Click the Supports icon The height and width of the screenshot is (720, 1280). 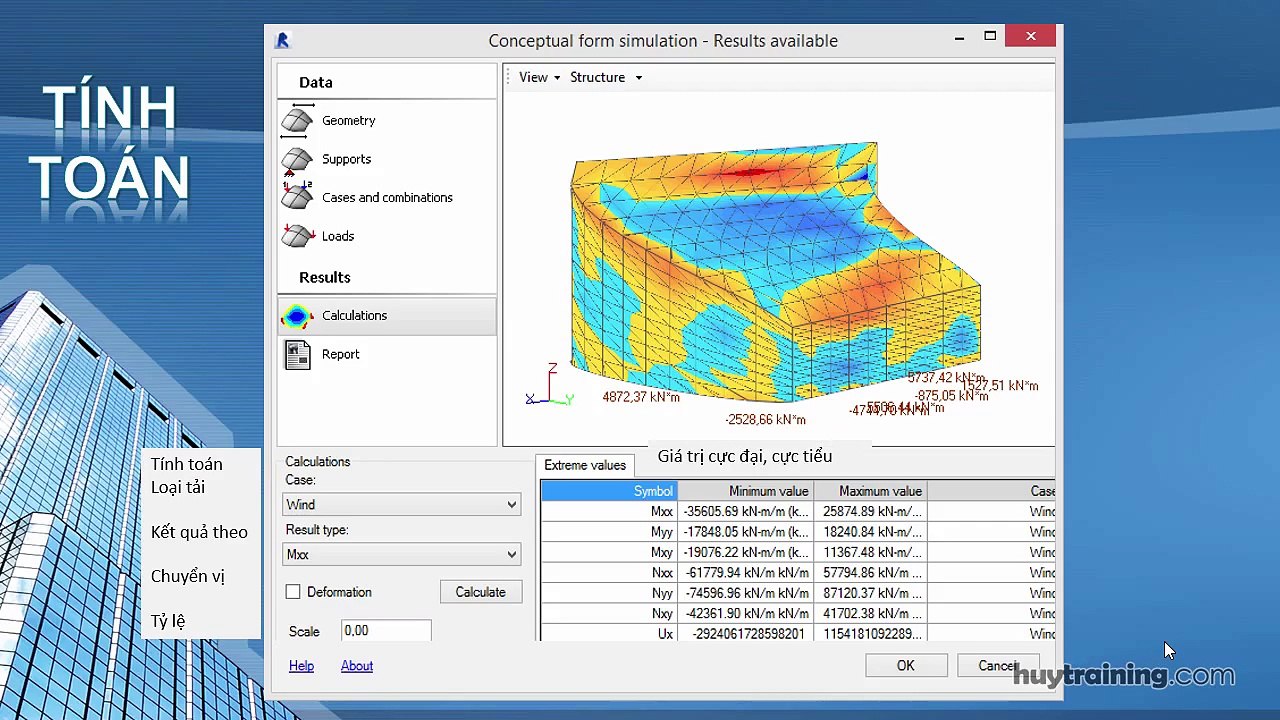coord(297,159)
